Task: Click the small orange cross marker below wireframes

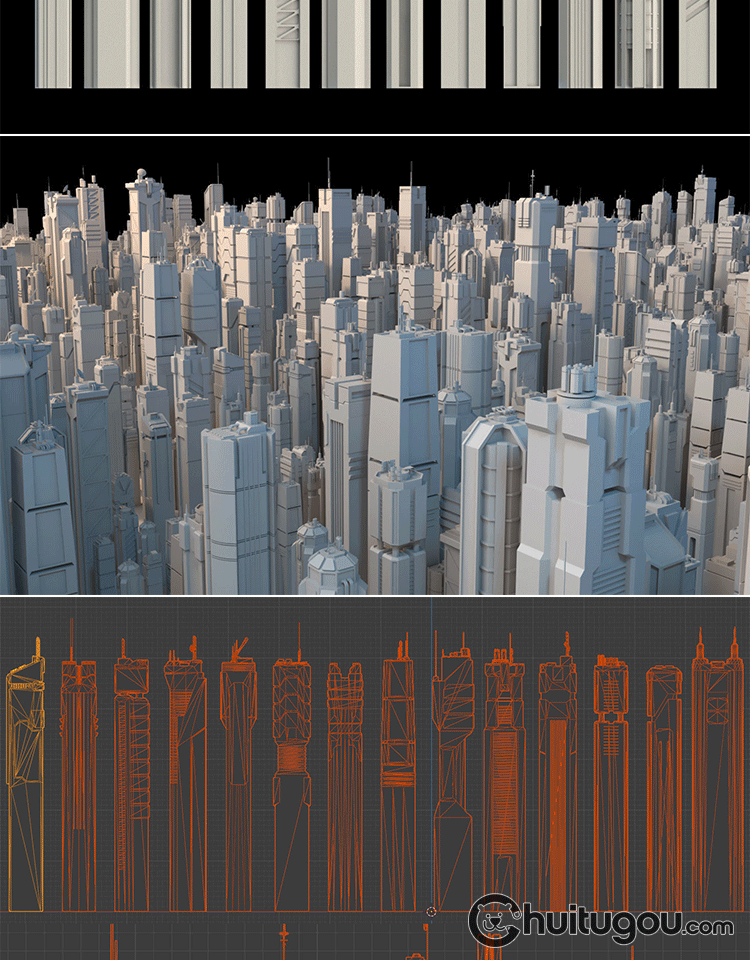Action: tap(284, 937)
